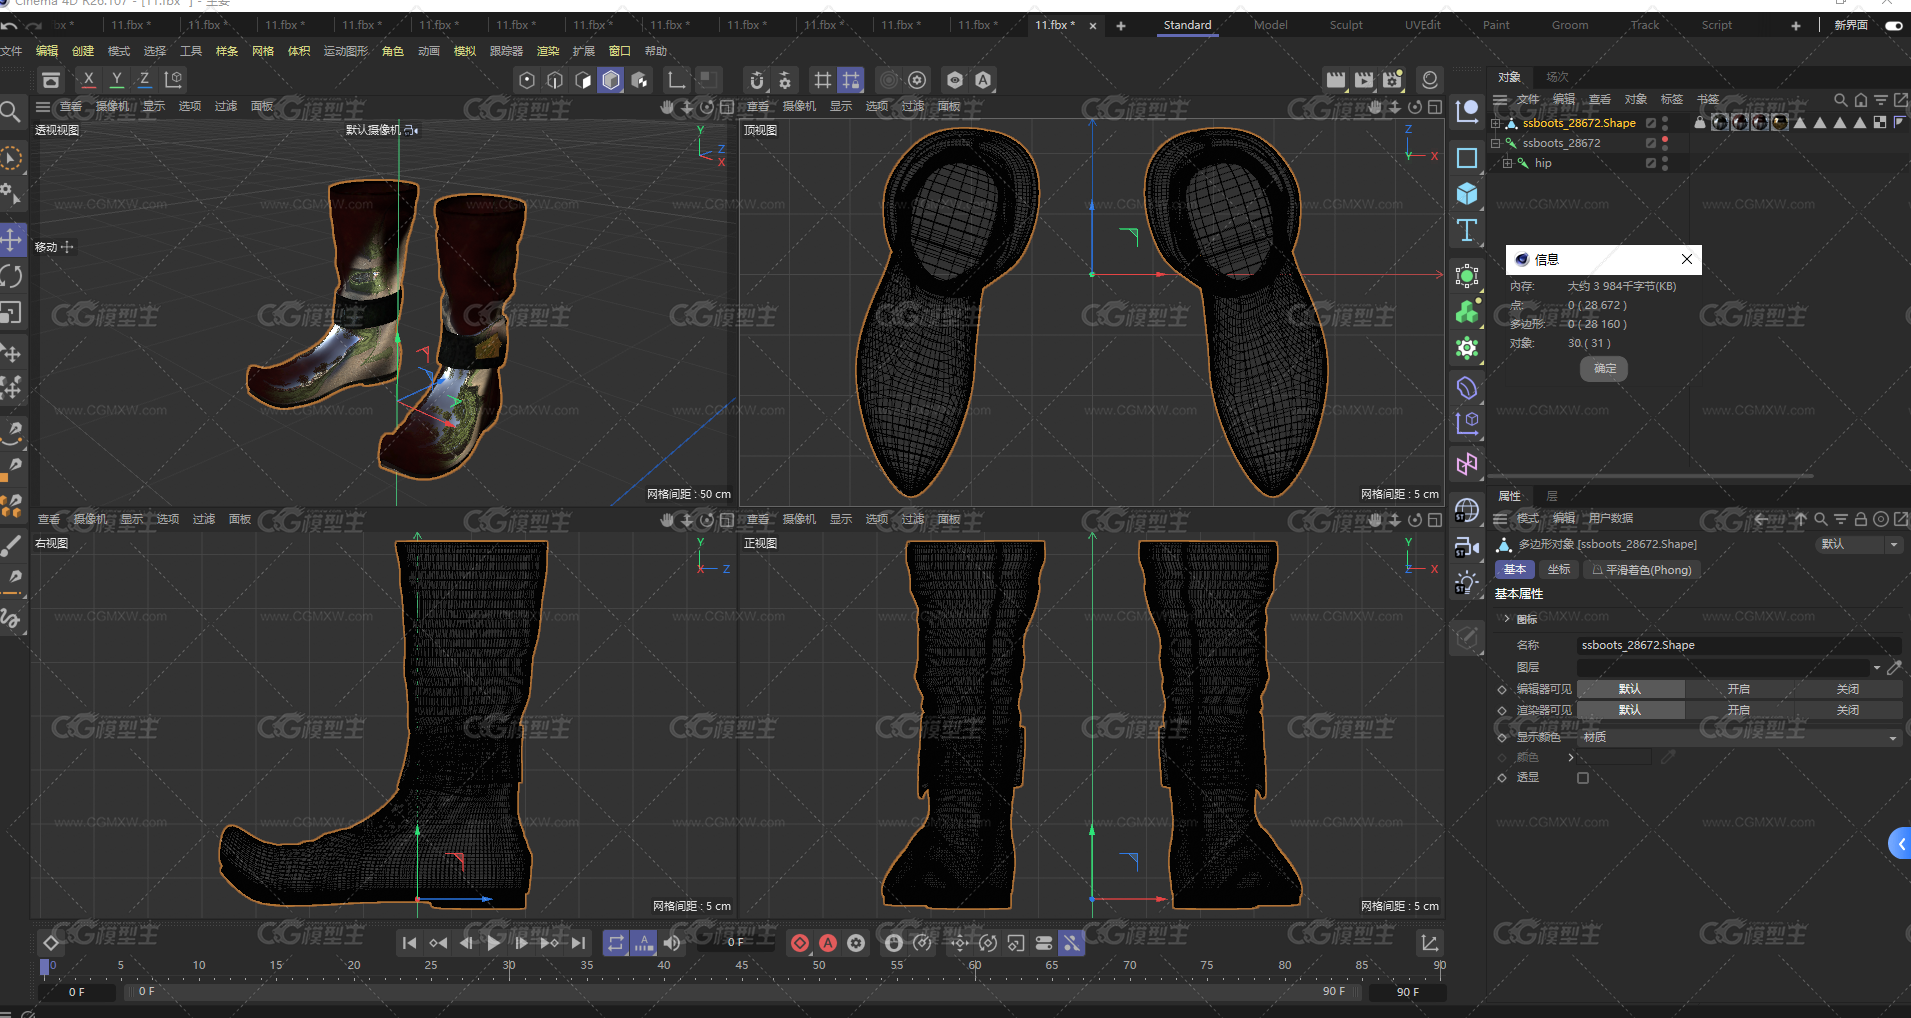The height and width of the screenshot is (1018, 1911).
Task: Click the coordinate system icon
Action: coord(174,80)
